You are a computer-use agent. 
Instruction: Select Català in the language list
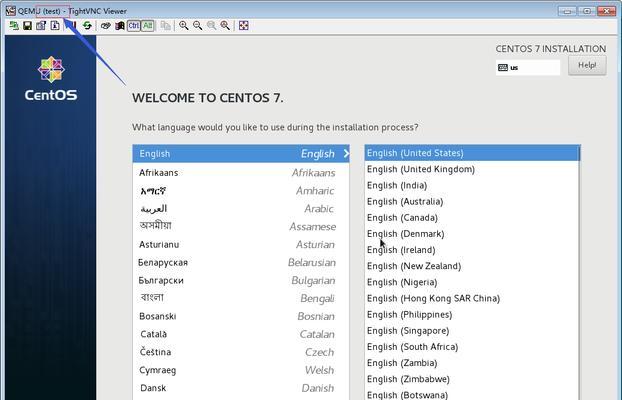(x=241, y=334)
